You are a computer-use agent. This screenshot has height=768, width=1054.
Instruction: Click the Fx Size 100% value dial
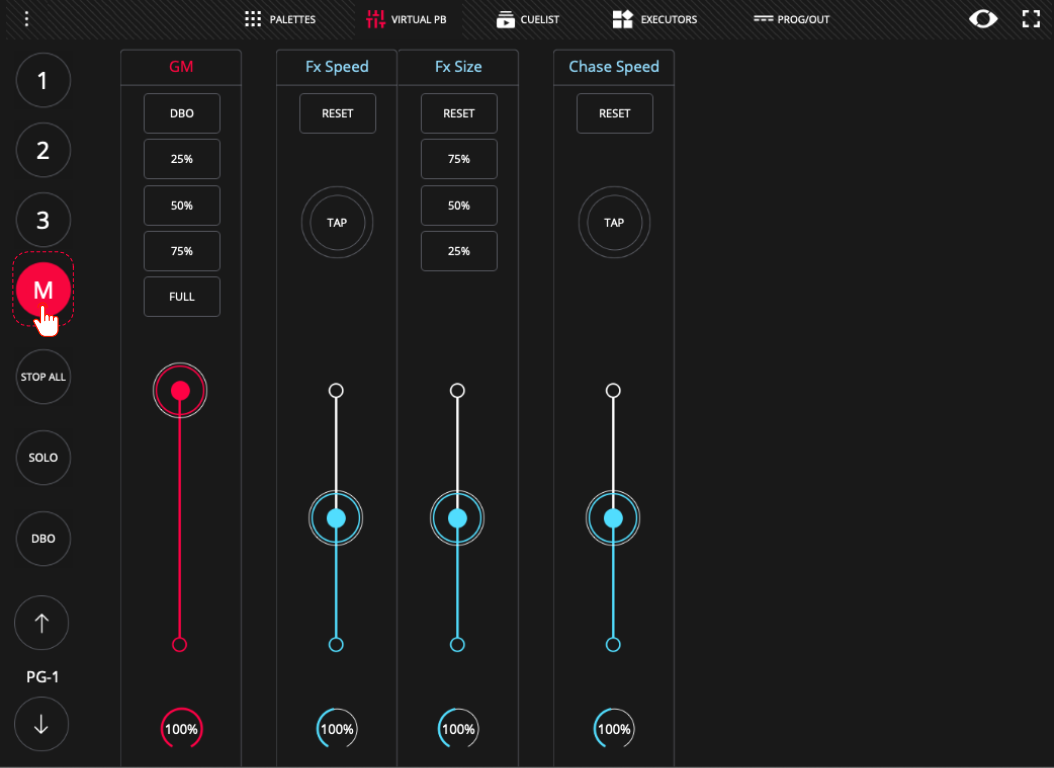pos(458,729)
